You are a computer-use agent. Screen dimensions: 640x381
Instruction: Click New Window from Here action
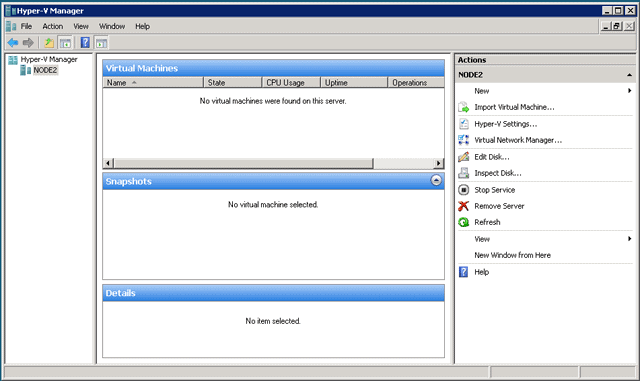pos(512,255)
